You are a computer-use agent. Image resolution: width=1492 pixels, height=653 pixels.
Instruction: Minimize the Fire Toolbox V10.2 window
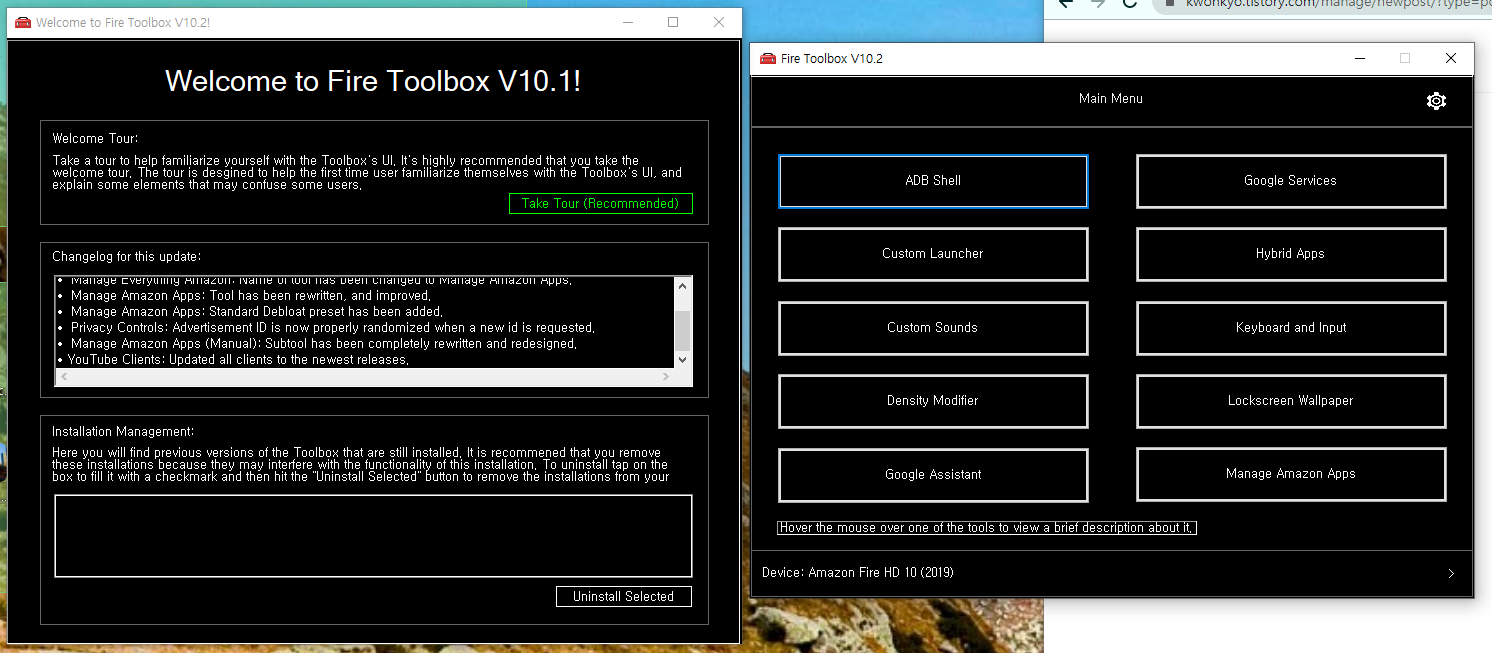[x=1359, y=59]
